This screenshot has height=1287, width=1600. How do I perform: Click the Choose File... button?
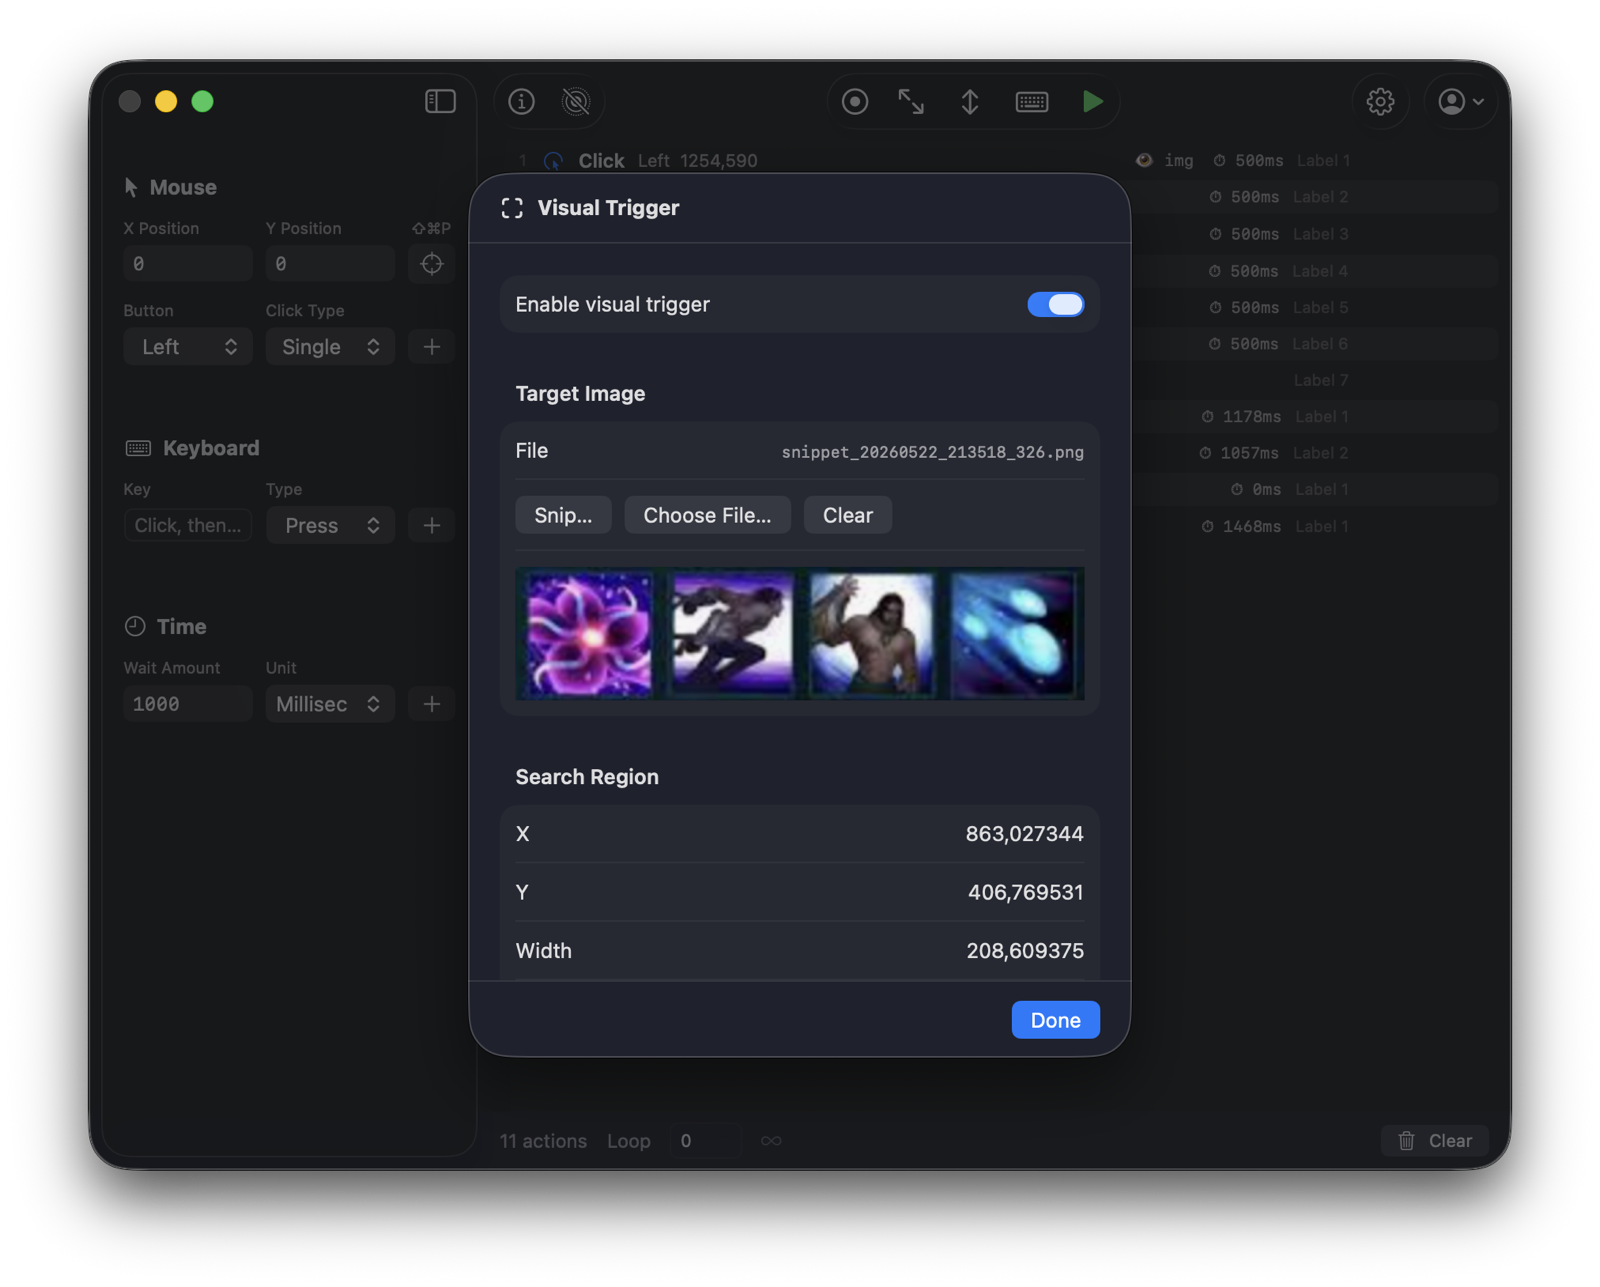[707, 515]
